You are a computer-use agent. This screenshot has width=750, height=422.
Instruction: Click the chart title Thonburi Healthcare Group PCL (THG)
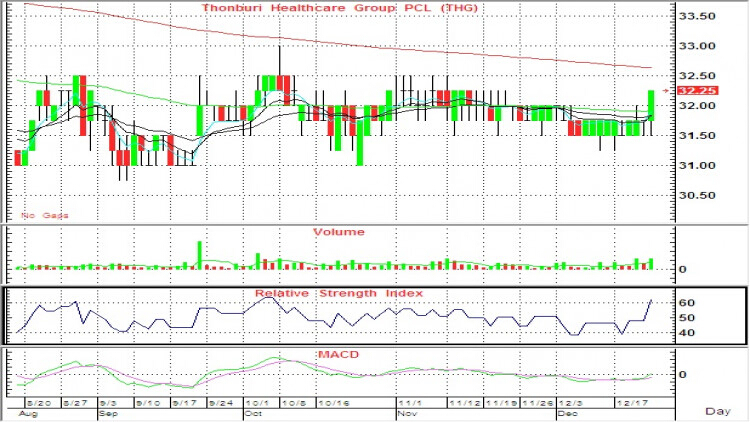[340, 8]
